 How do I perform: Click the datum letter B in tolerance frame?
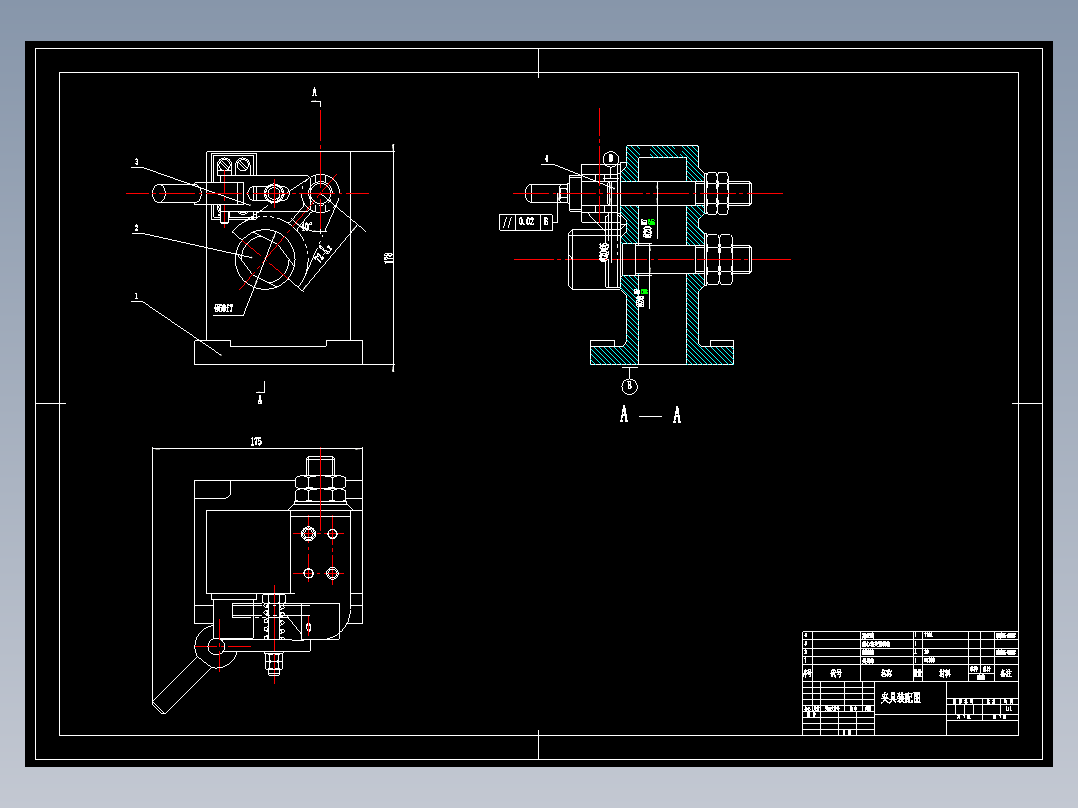pyautogui.click(x=546, y=221)
